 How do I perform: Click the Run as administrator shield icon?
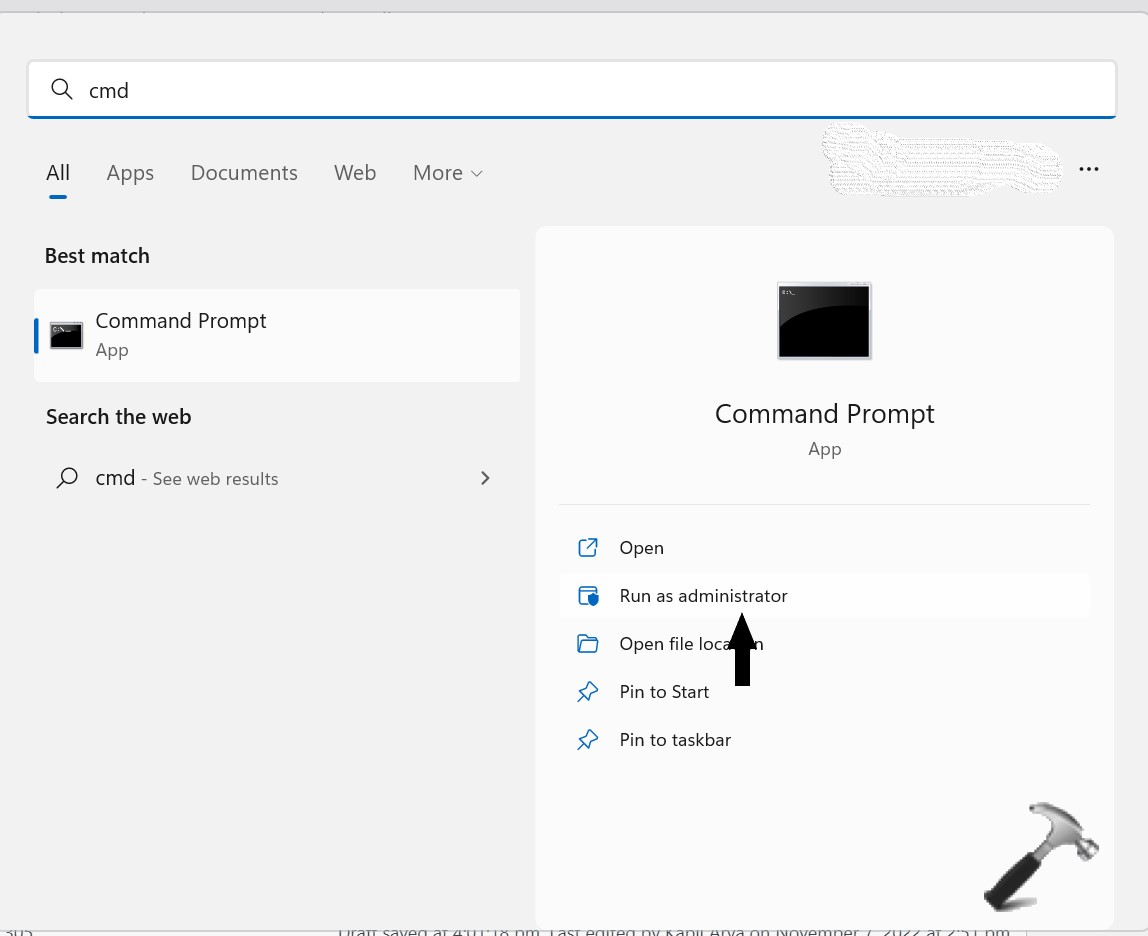pos(588,596)
